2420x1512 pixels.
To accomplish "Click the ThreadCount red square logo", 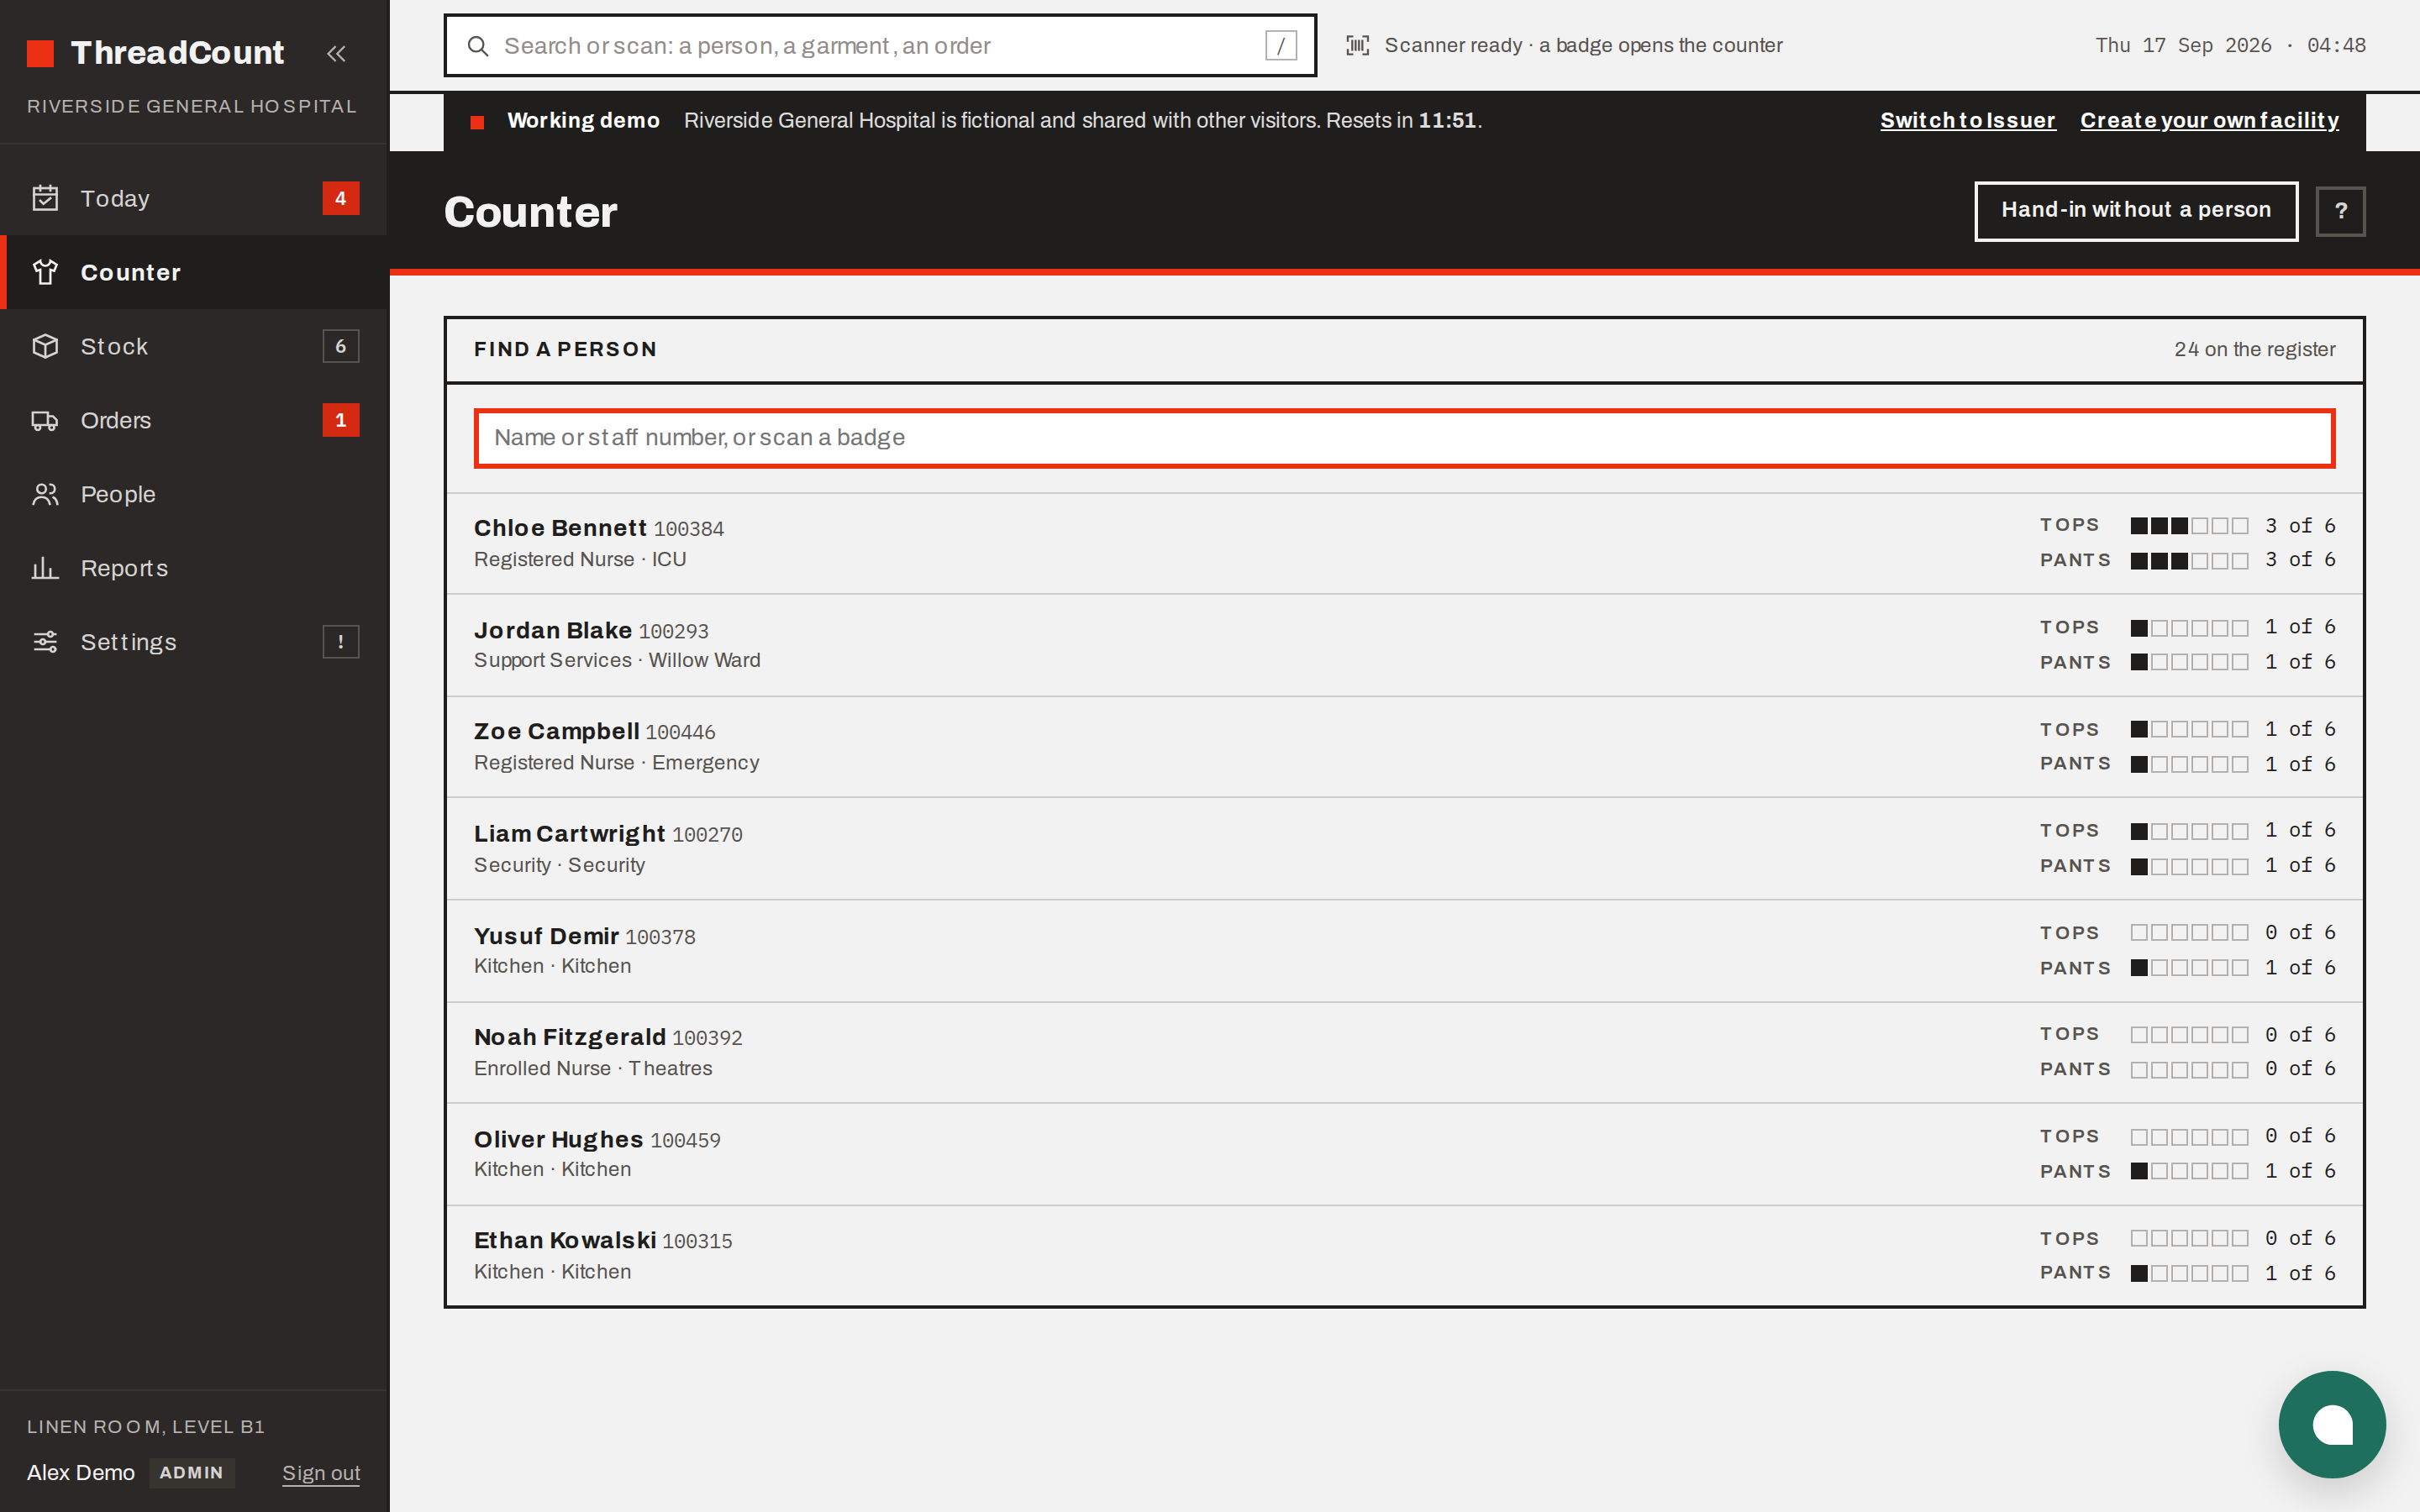I will pos(40,53).
